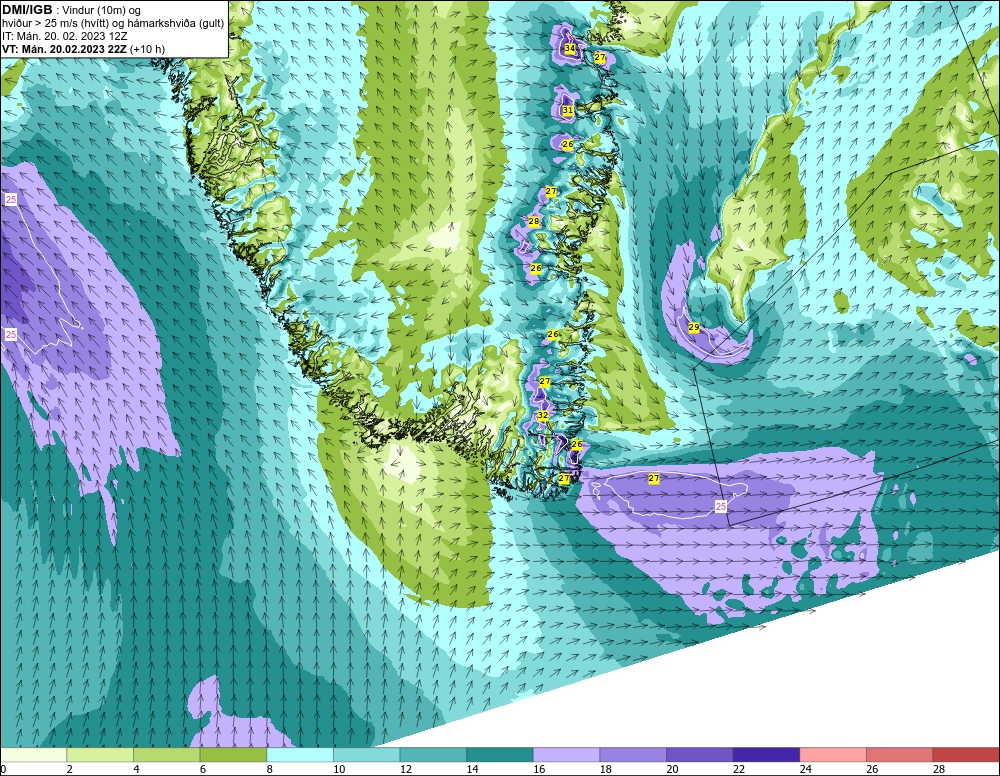The width and height of the screenshot is (1000, 776).
Task: Pick the red legend swatch above 28 m/s
Action: point(966,755)
